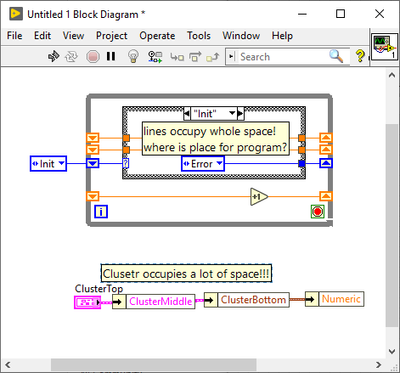The image size is (400, 373).
Task: Go to previous case with left arrow
Action: (x=187, y=114)
